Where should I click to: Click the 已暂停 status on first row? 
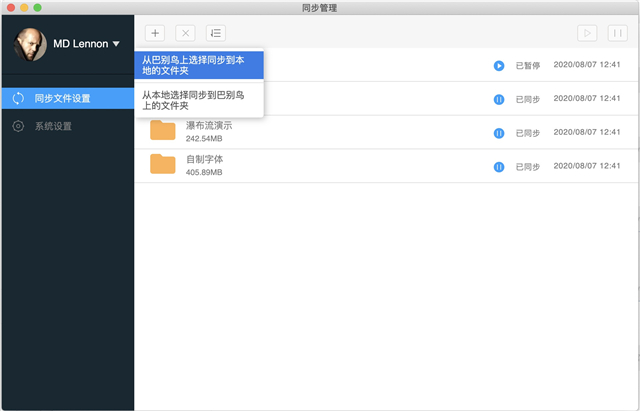527,66
